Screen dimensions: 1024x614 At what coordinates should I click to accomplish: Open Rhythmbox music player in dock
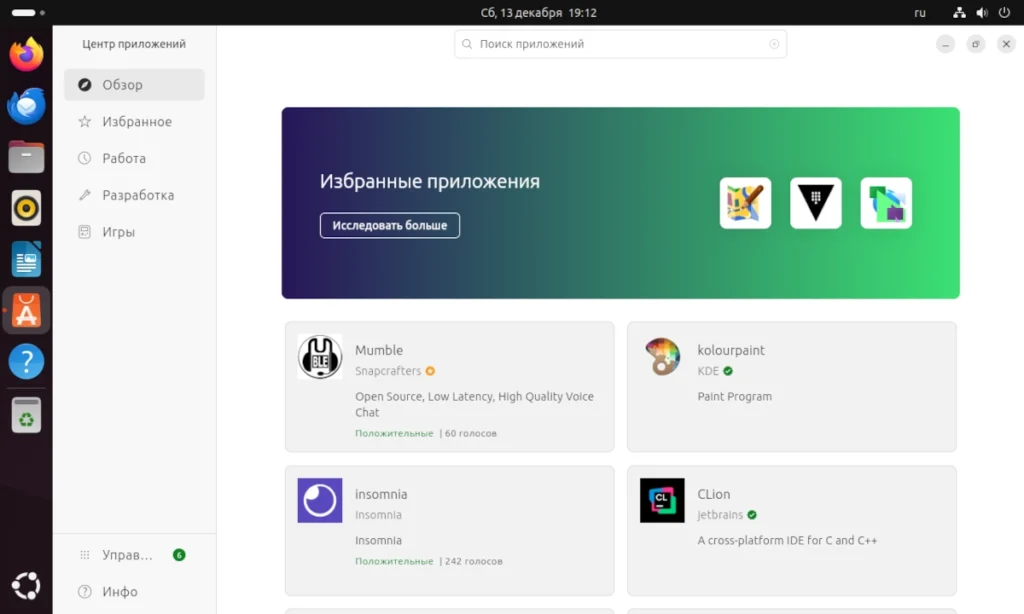pyautogui.click(x=26, y=208)
